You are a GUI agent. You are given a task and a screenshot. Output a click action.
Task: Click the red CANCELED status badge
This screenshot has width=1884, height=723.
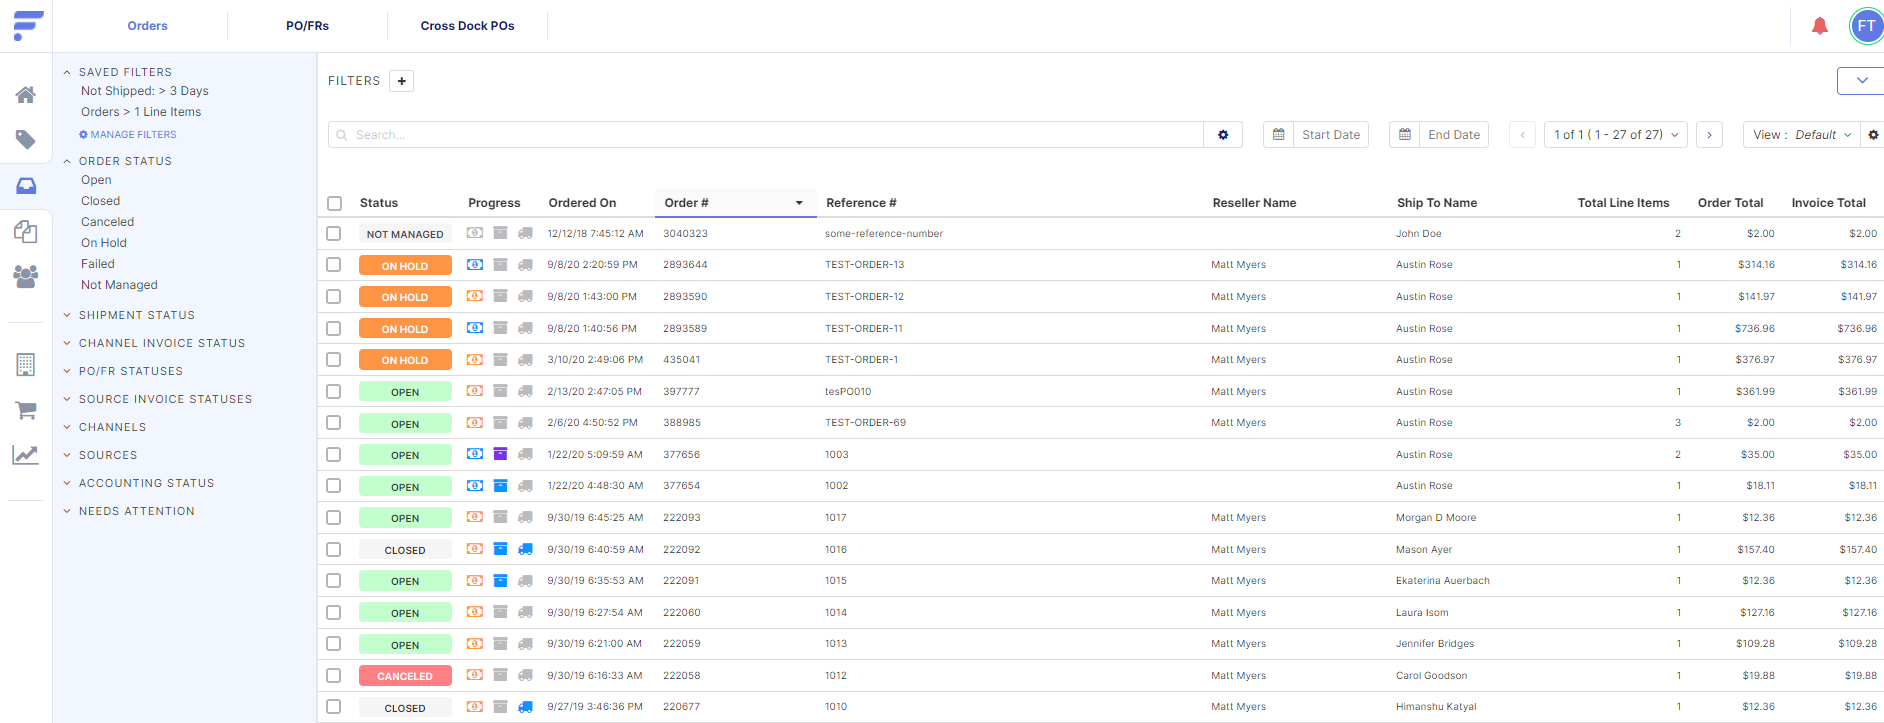click(405, 676)
